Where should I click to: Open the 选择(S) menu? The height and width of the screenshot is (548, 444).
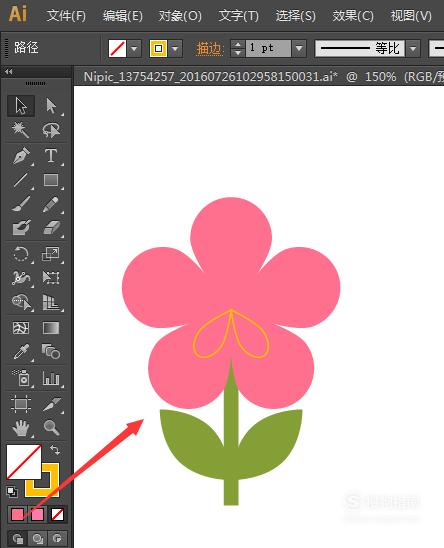pos(296,16)
